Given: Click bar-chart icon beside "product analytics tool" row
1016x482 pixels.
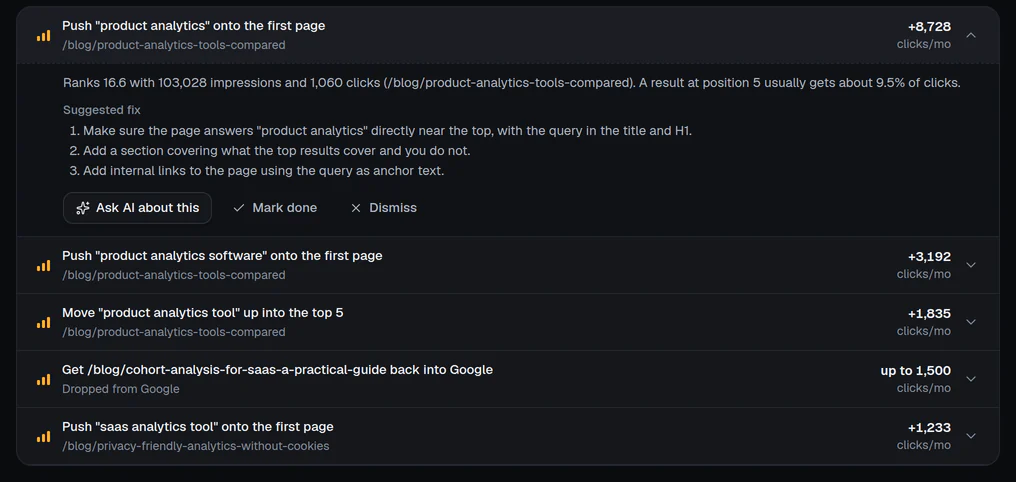Looking at the screenshot, I should (43, 322).
